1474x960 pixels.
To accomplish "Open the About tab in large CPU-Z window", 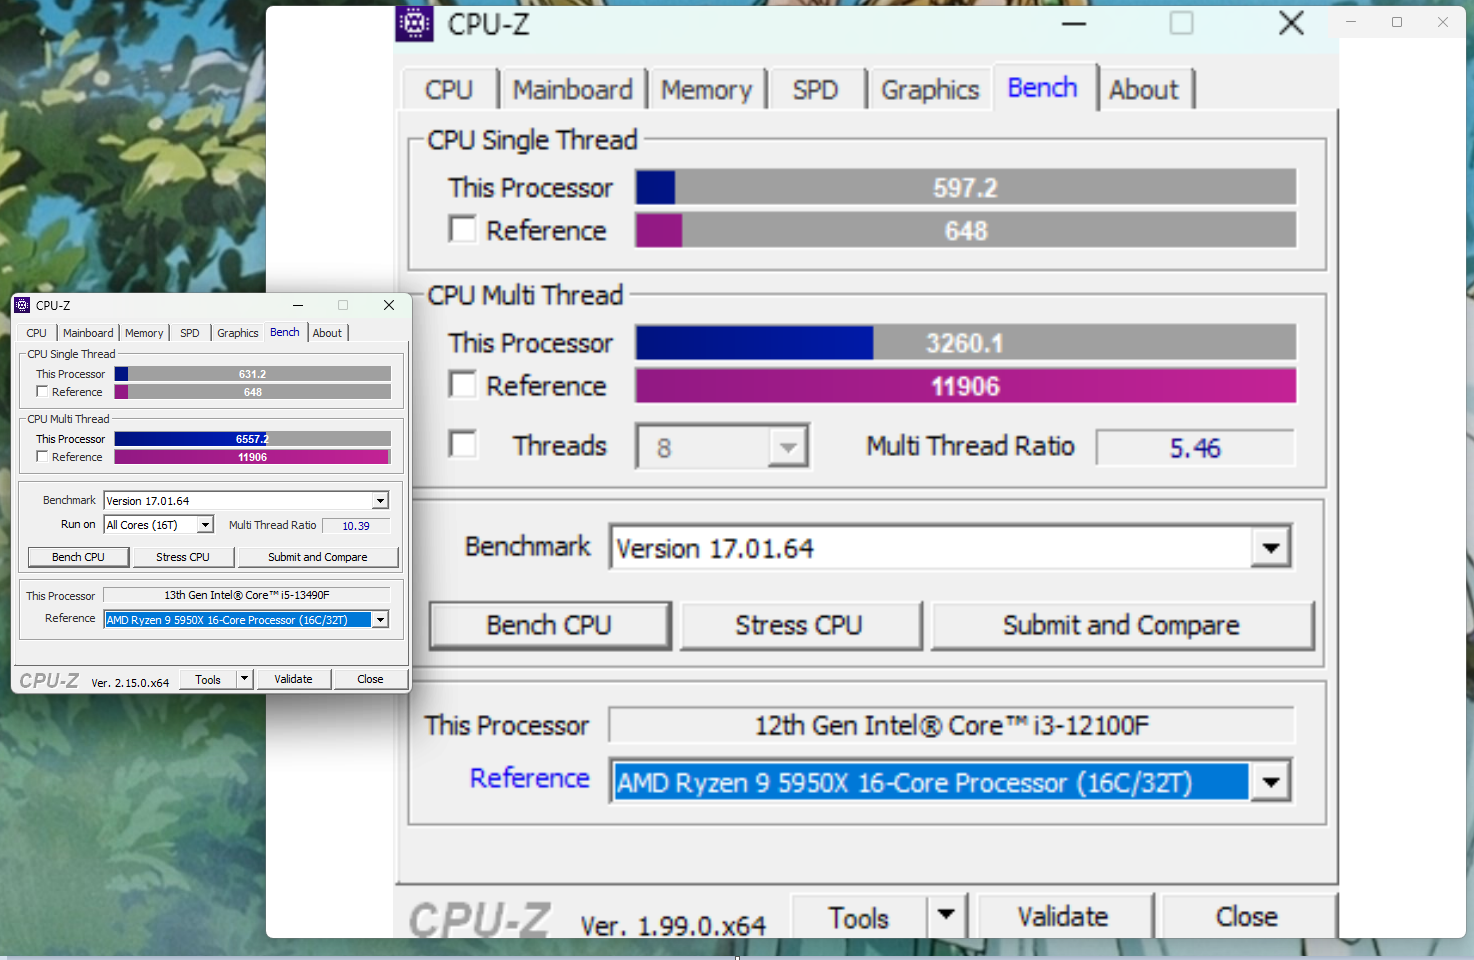I will click(x=1144, y=90).
